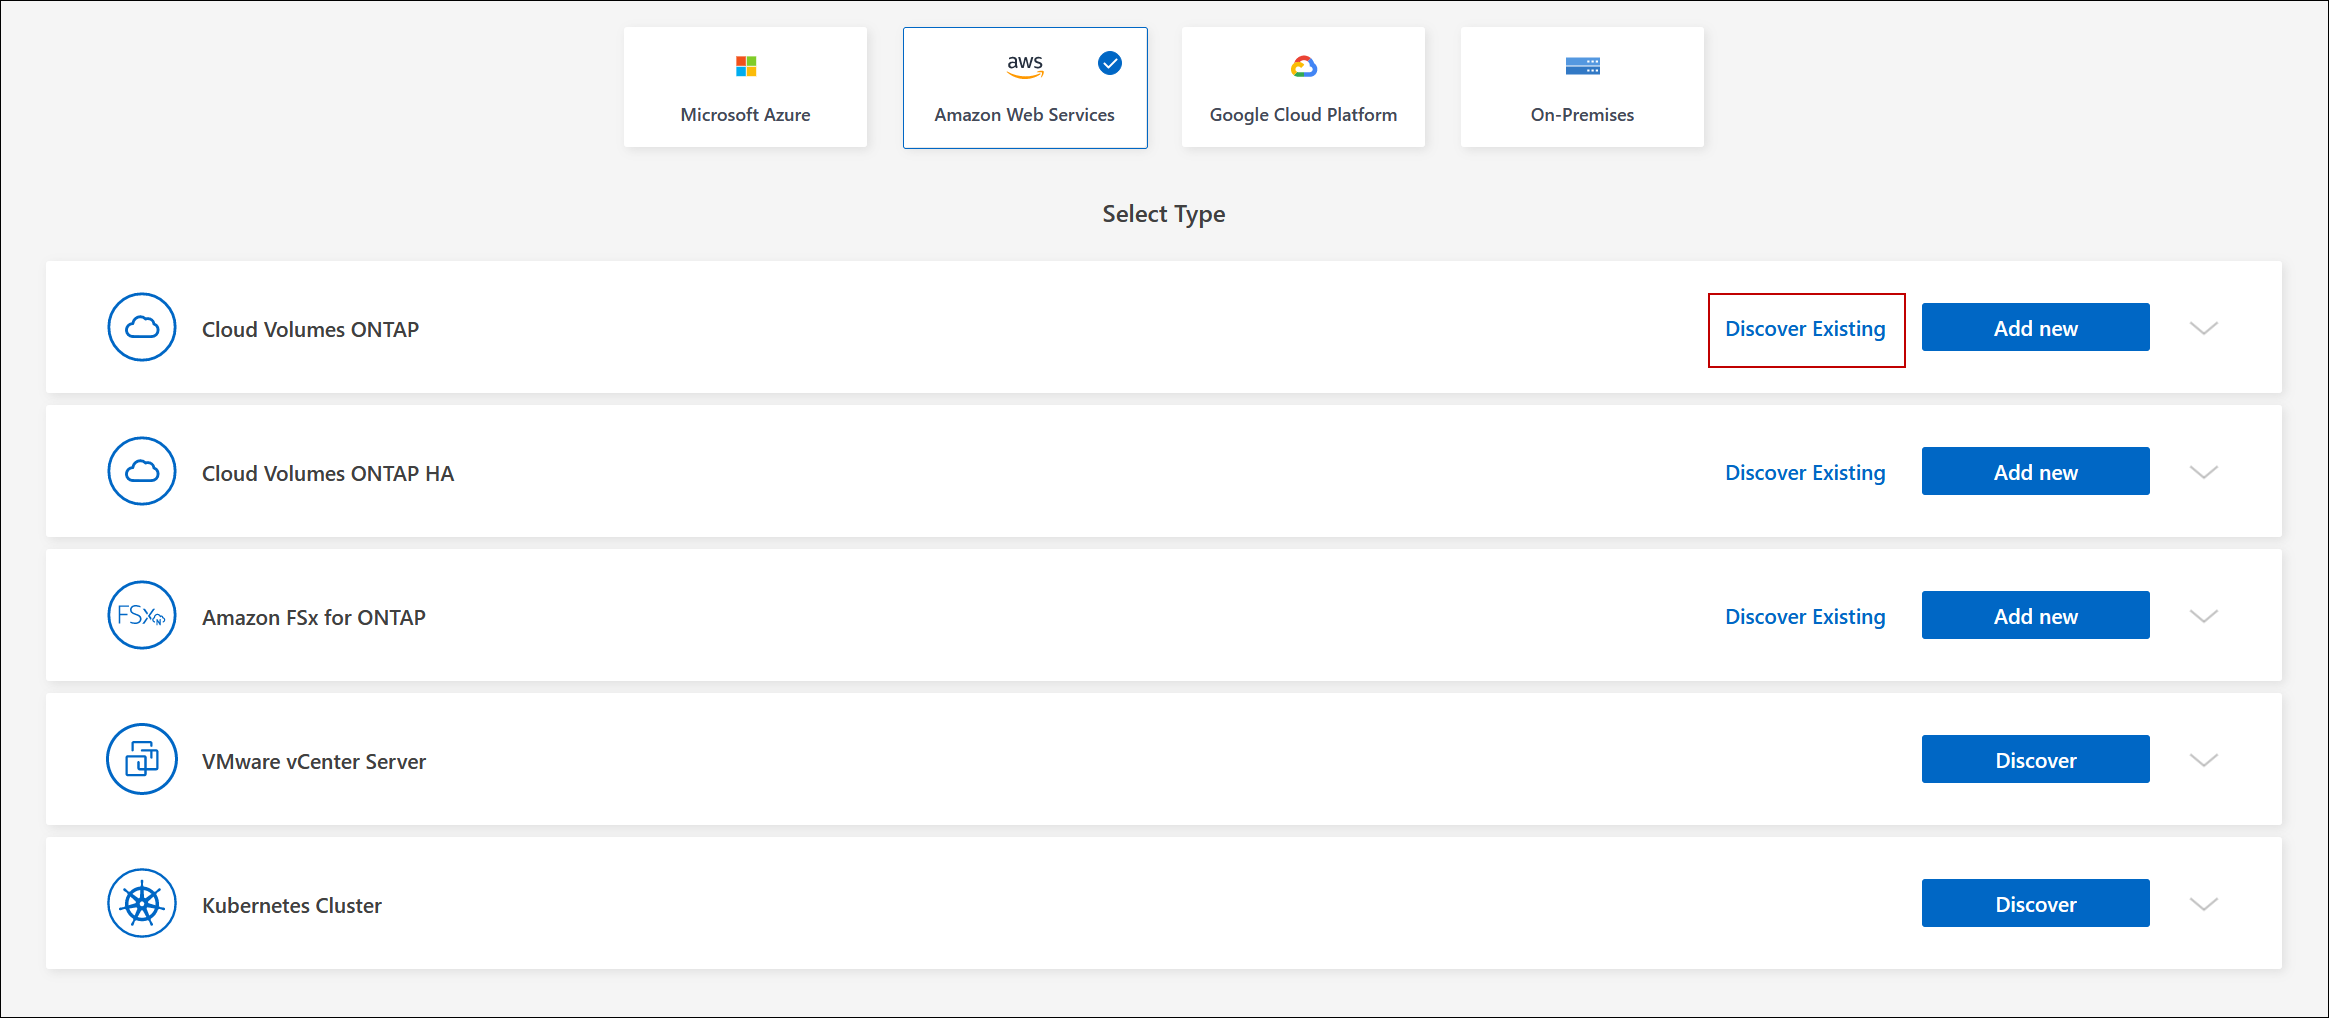
Task: Expand the Amazon FSx for ONTAP chevron
Action: [x=2204, y=616]
